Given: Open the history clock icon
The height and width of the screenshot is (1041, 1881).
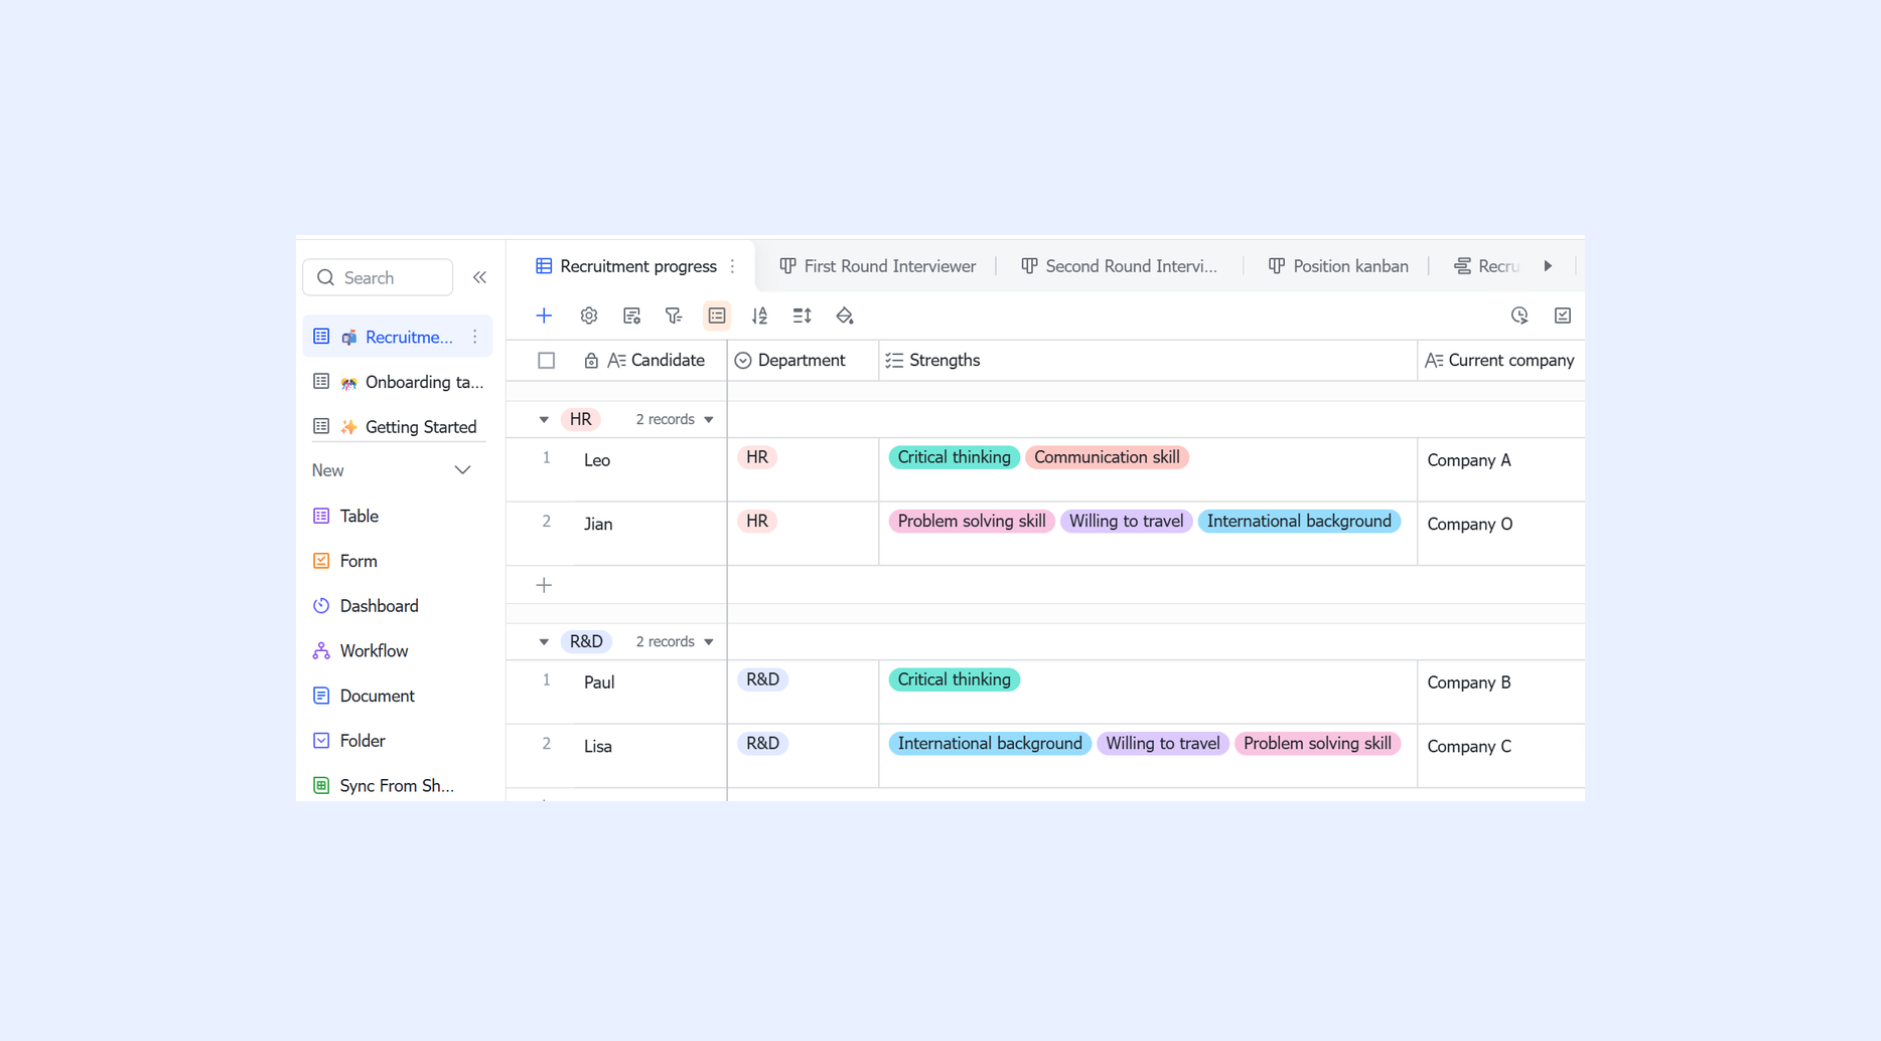Looking at the screenshot, I should (x=1519, y=316).
